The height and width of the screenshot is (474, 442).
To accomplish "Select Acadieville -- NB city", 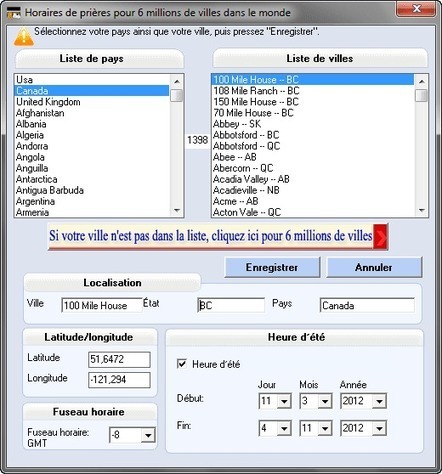I will tap(313, 190).
